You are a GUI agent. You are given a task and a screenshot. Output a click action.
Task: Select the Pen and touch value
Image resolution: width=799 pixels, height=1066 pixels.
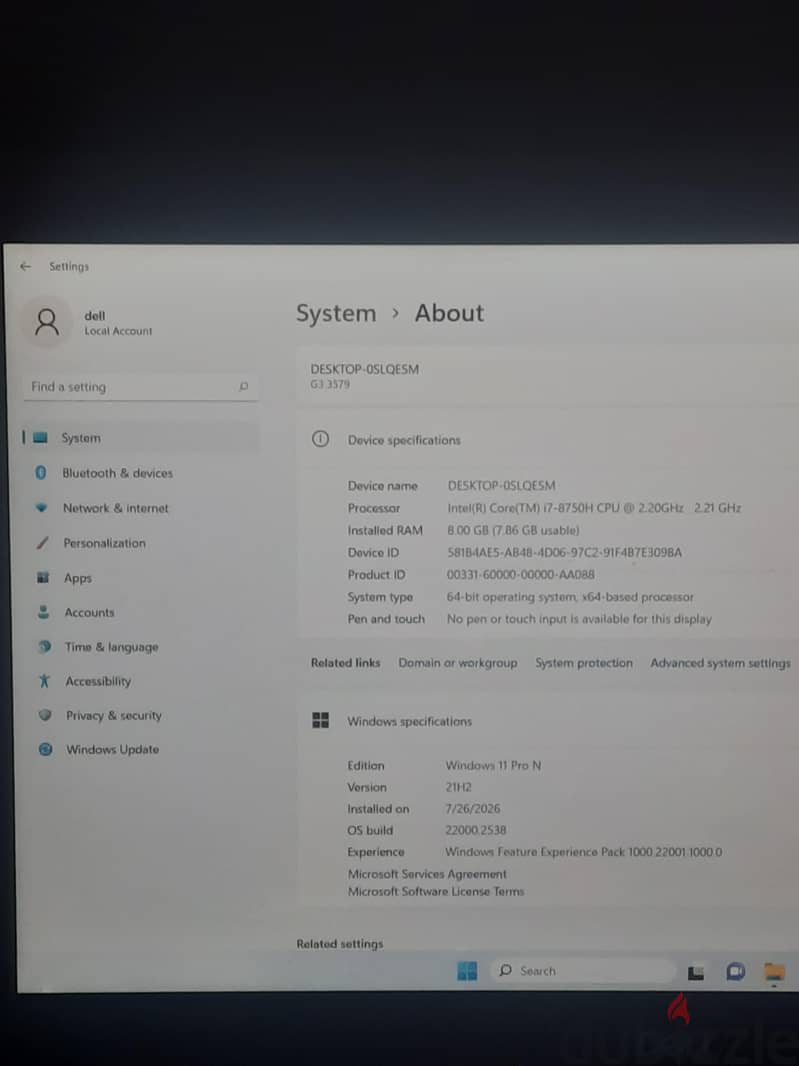pyautogui.click(x=579, y=619)
